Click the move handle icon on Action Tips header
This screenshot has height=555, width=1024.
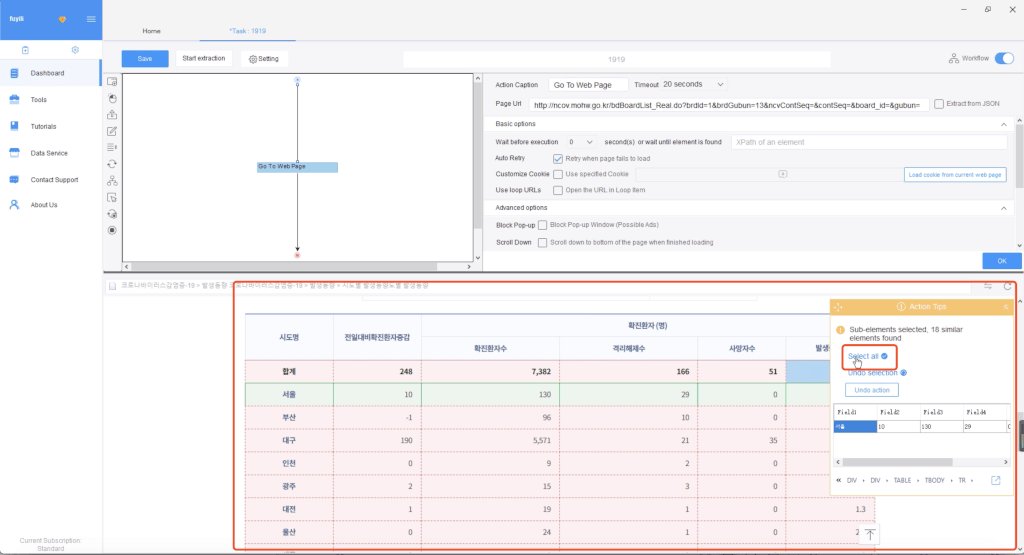point(839,307)
